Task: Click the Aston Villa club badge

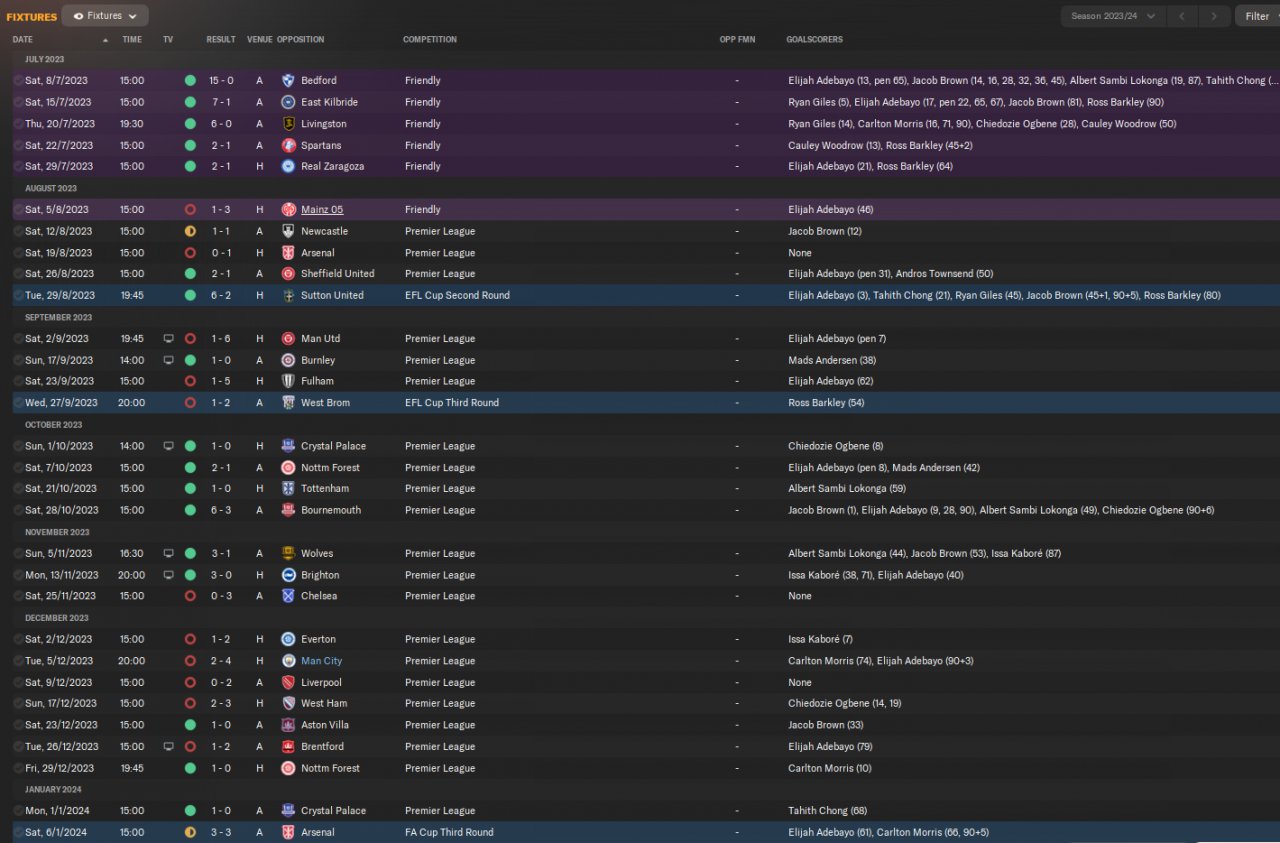Action: tap(288, 725)
